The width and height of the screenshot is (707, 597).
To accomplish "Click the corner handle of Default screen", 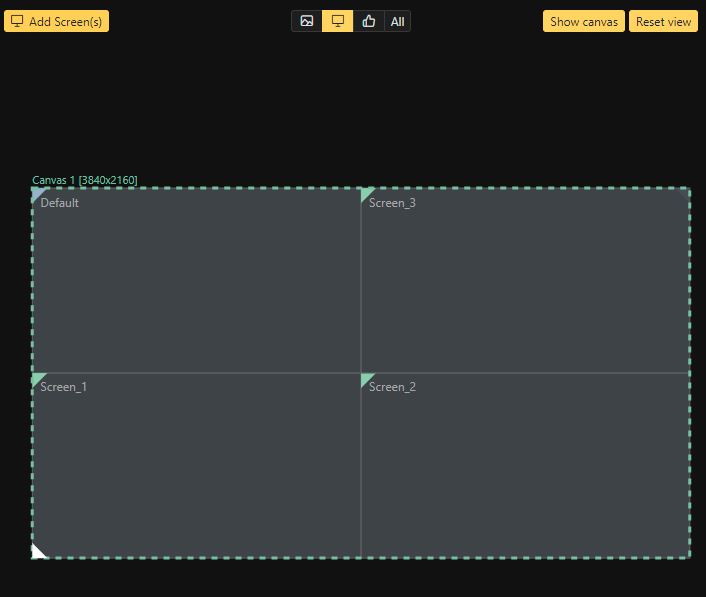I will coord(37,194).
